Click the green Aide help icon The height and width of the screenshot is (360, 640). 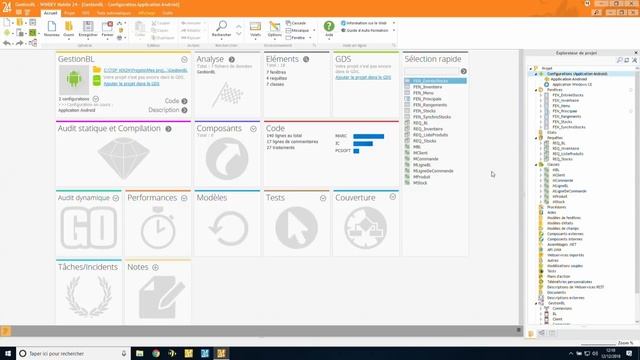tap(329, 26)
